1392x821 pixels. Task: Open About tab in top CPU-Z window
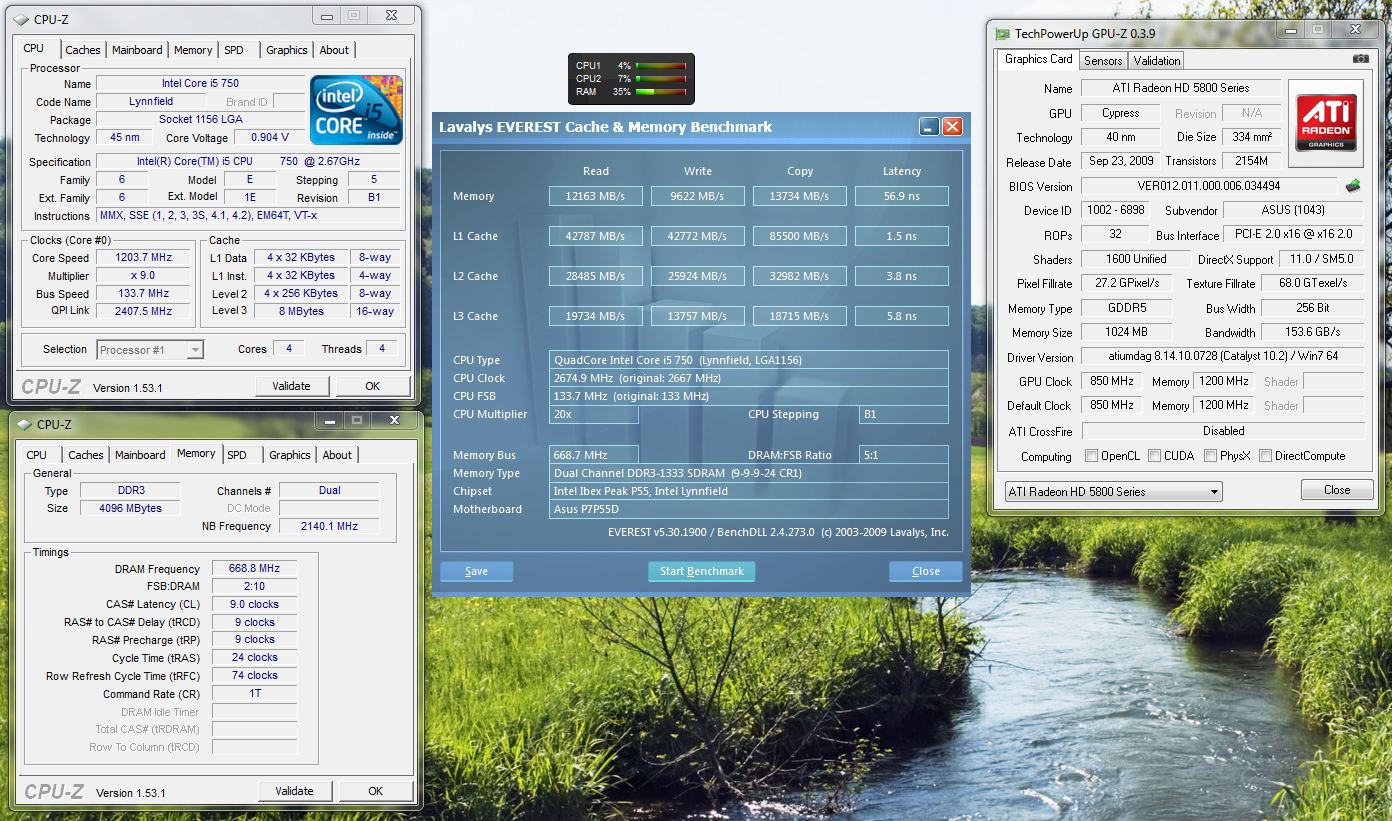(x=334, y=50)
